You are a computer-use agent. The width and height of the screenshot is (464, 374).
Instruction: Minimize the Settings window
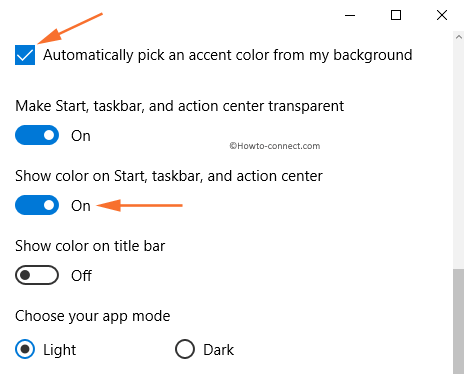pos(350,15)
